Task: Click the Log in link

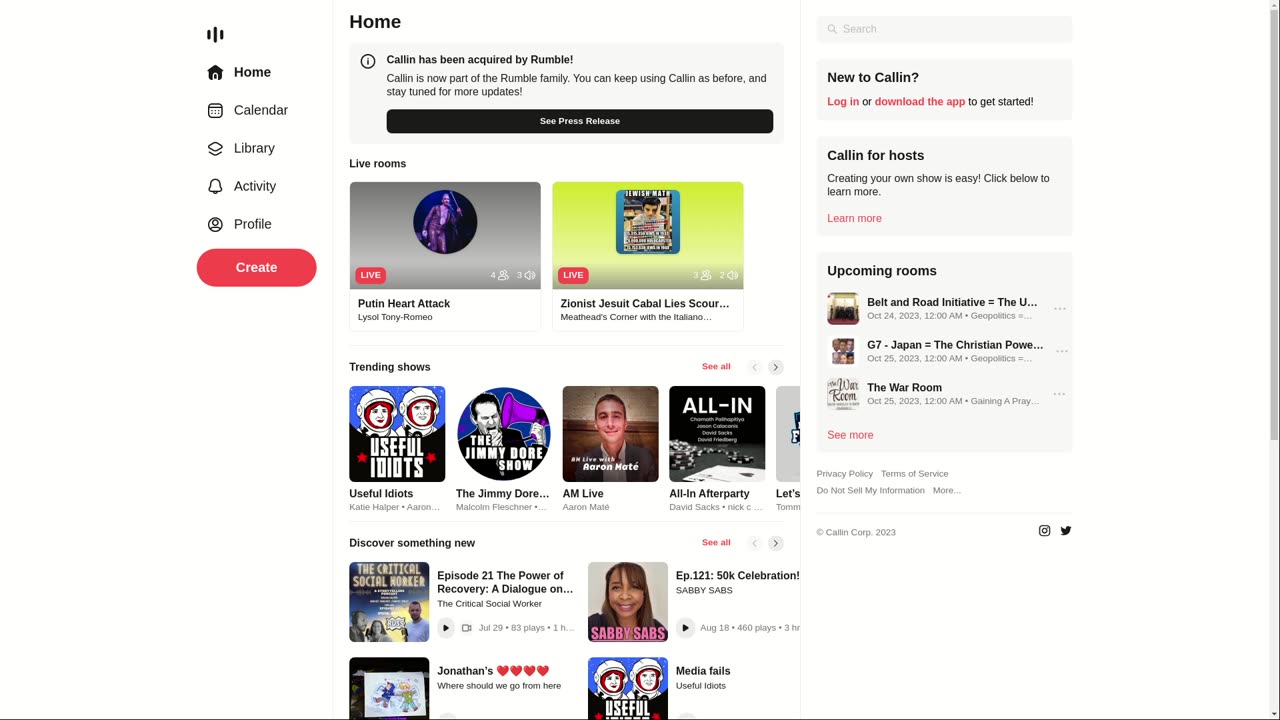Action: 843,102
